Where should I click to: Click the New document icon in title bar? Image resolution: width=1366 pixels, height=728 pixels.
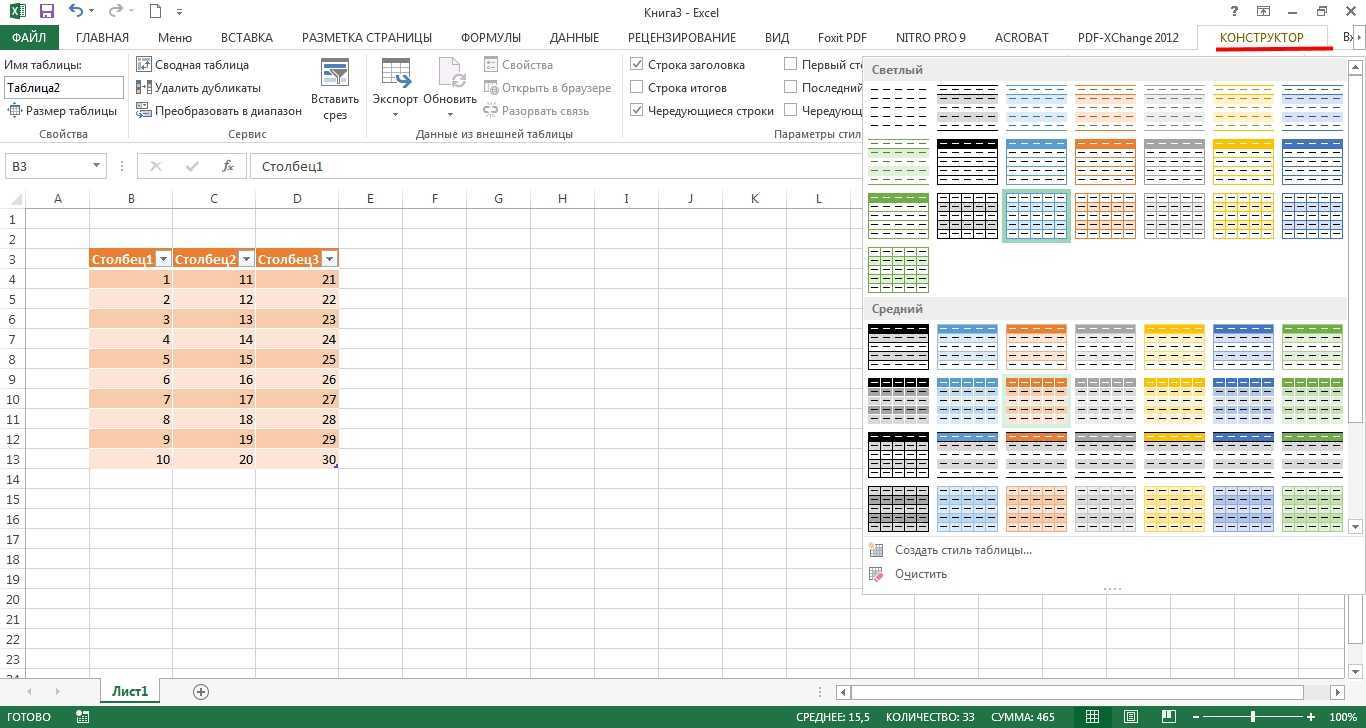tap(155, 12)
